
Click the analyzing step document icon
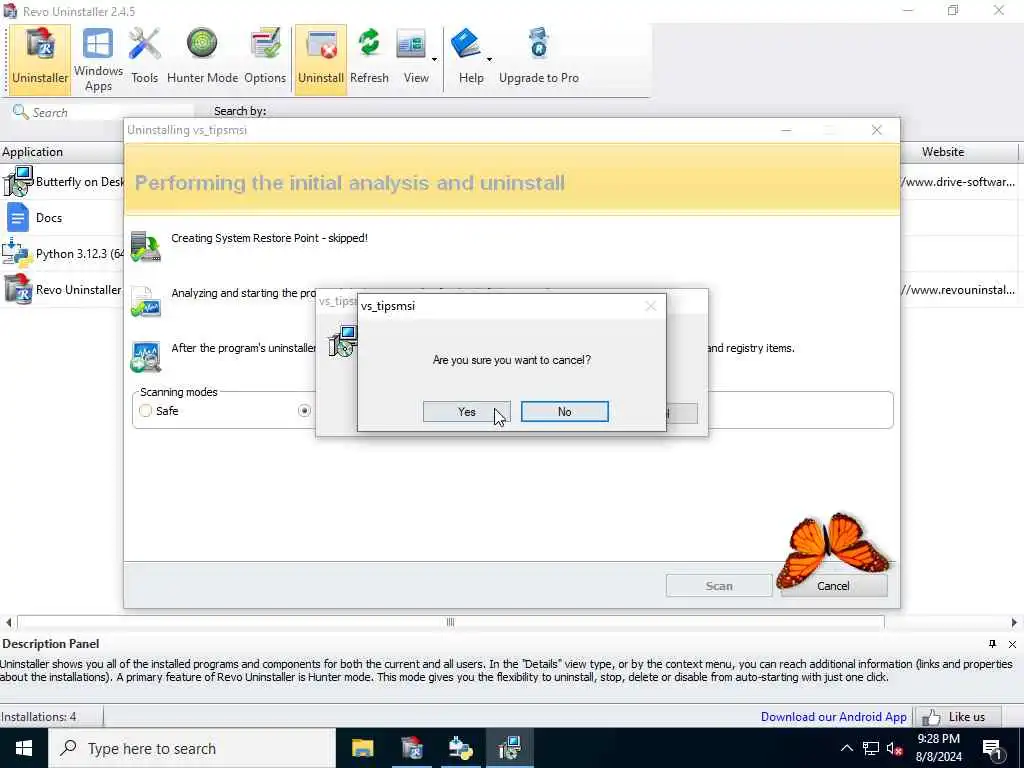tap(145, 302)
